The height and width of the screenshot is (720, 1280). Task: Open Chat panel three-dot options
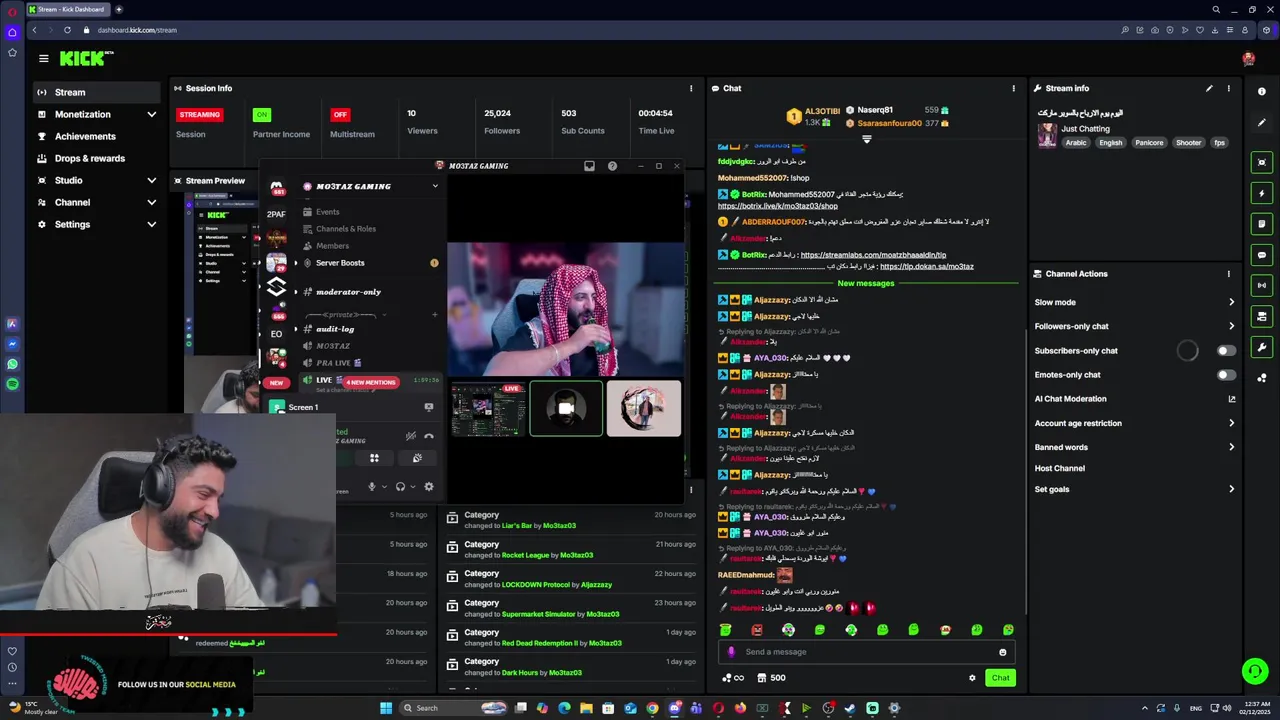pos(1013,88)
